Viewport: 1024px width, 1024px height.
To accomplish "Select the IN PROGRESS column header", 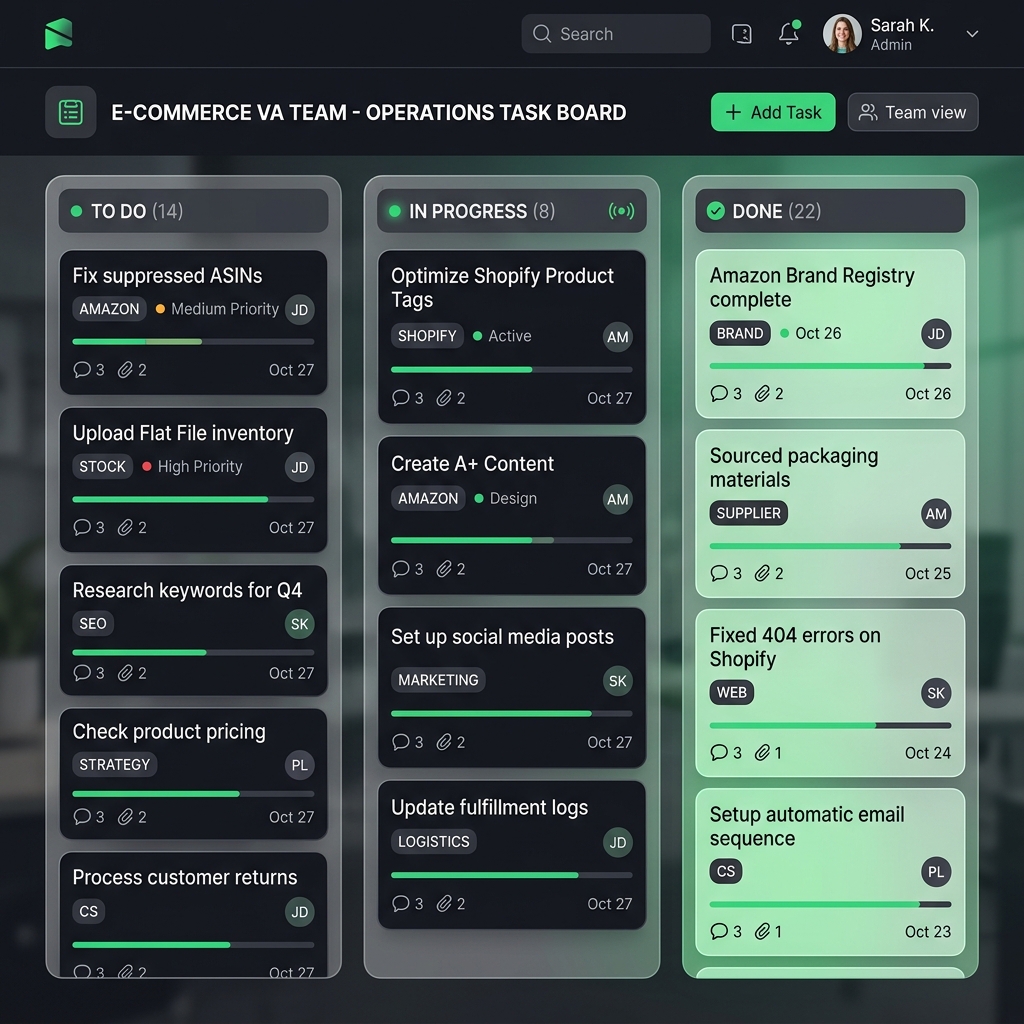I will (x=511, y=211).
